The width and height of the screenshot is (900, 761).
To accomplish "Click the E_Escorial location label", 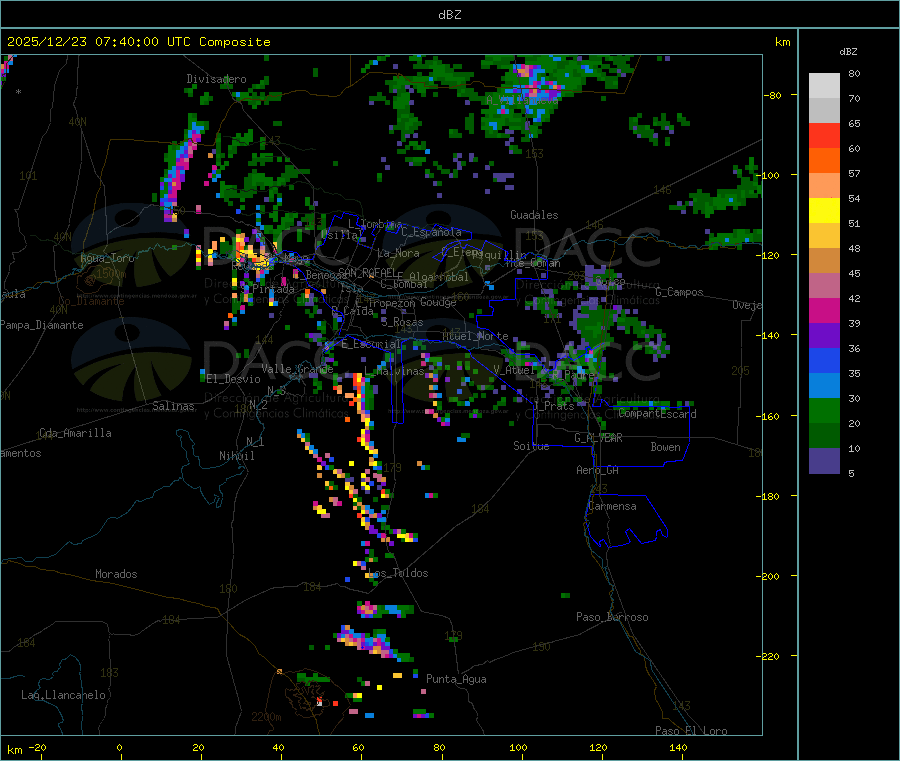I will pyautogui.click(x=371, y=344).
